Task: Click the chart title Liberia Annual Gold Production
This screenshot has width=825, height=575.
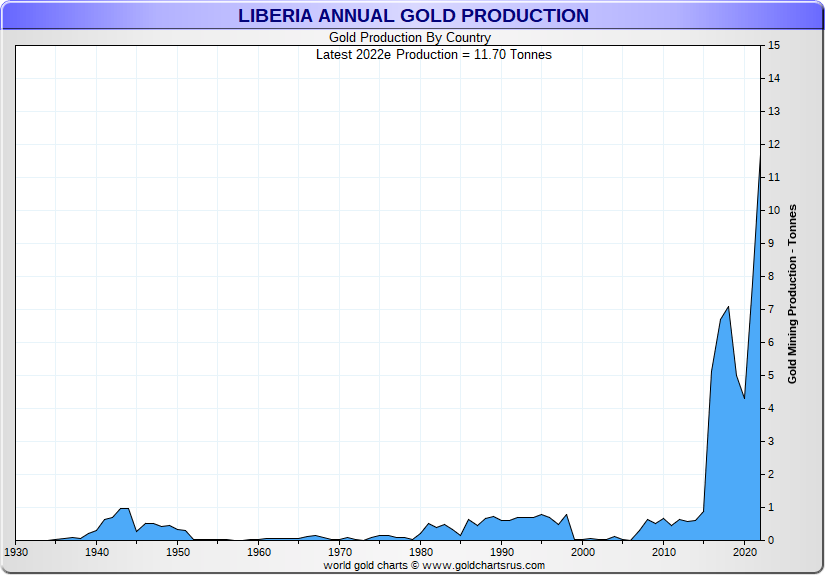Action: click(413, 16)
